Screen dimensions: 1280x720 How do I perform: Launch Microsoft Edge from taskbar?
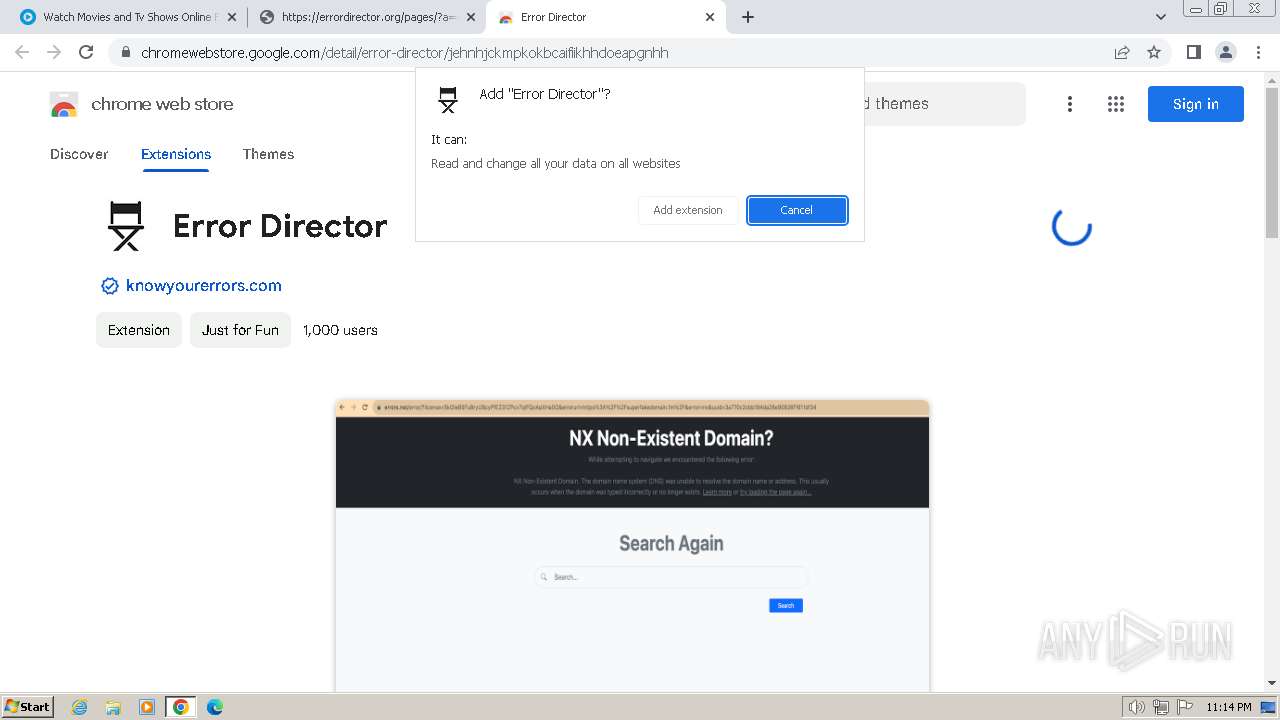(214, 707)
